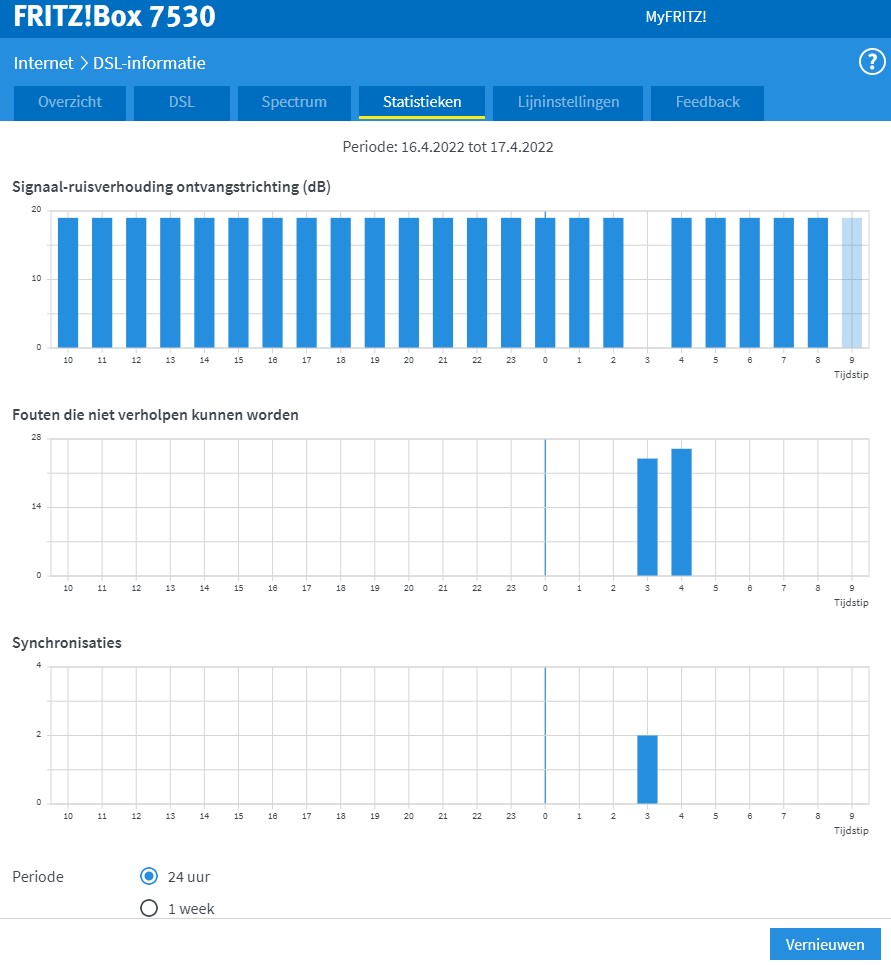Click the DSL-informatie breadcrumb text
891x965 pixels.
(149, 63)
